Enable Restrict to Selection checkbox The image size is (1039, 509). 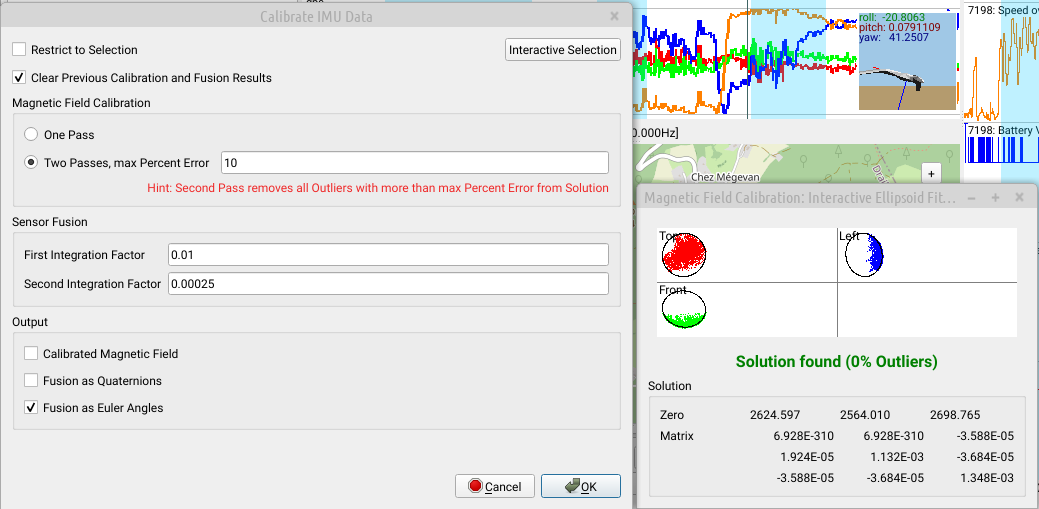coord(19,50)
